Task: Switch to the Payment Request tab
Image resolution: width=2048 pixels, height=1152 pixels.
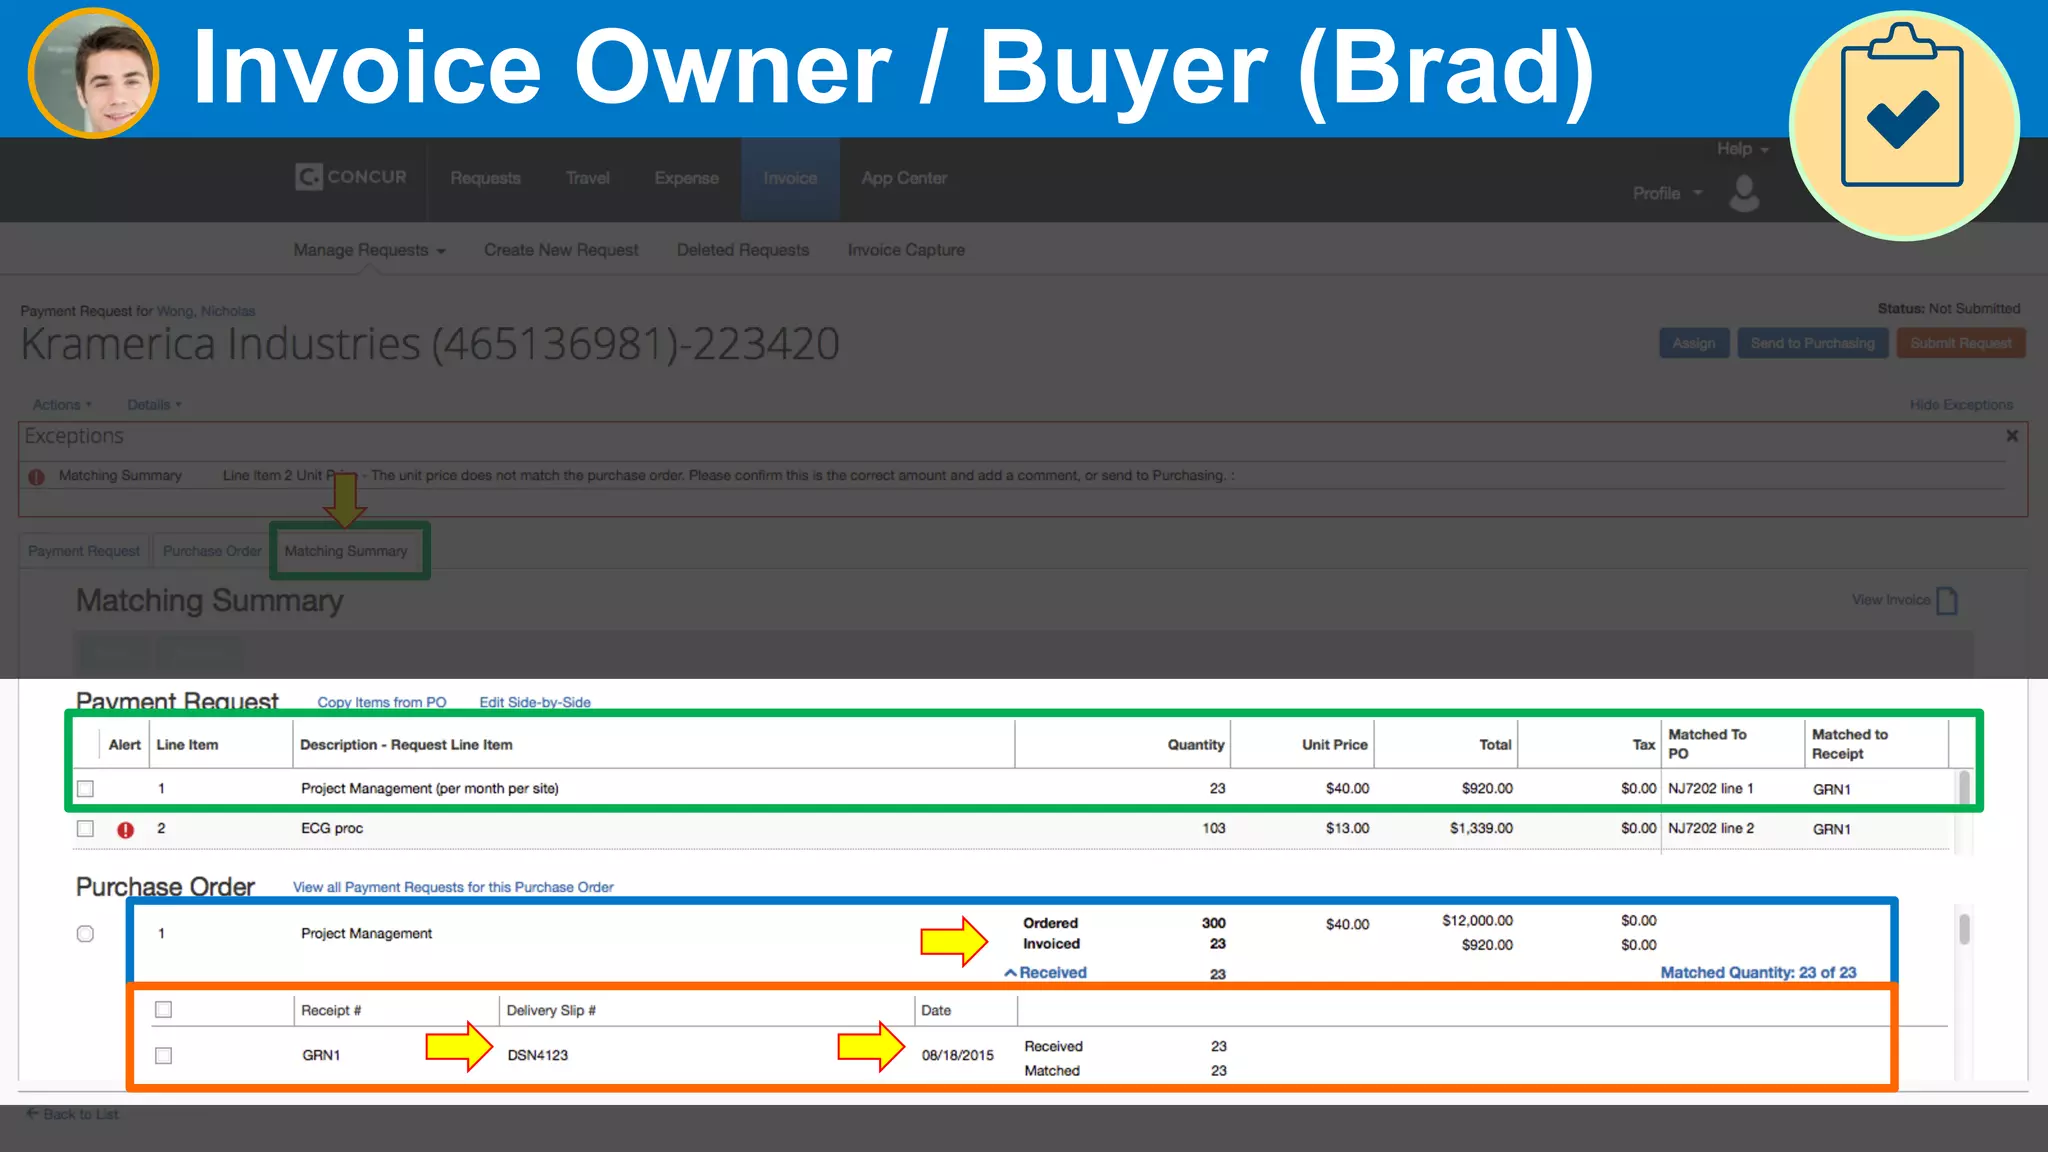Action: pyautogui.click(x=84, y=551)
